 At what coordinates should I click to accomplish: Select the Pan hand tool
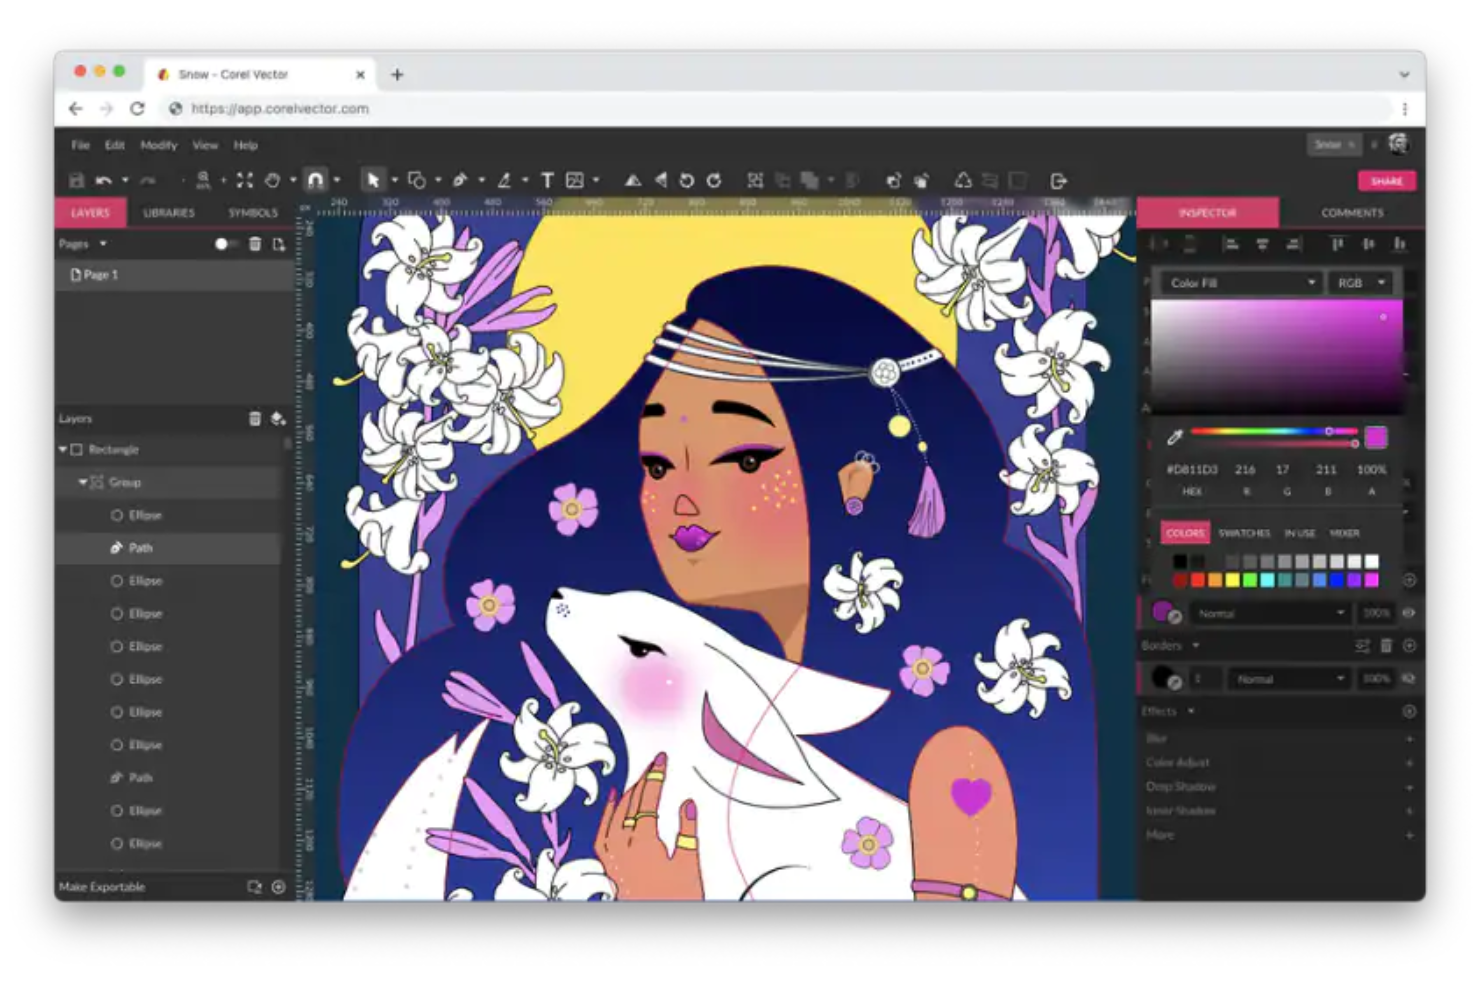point(272,181)
